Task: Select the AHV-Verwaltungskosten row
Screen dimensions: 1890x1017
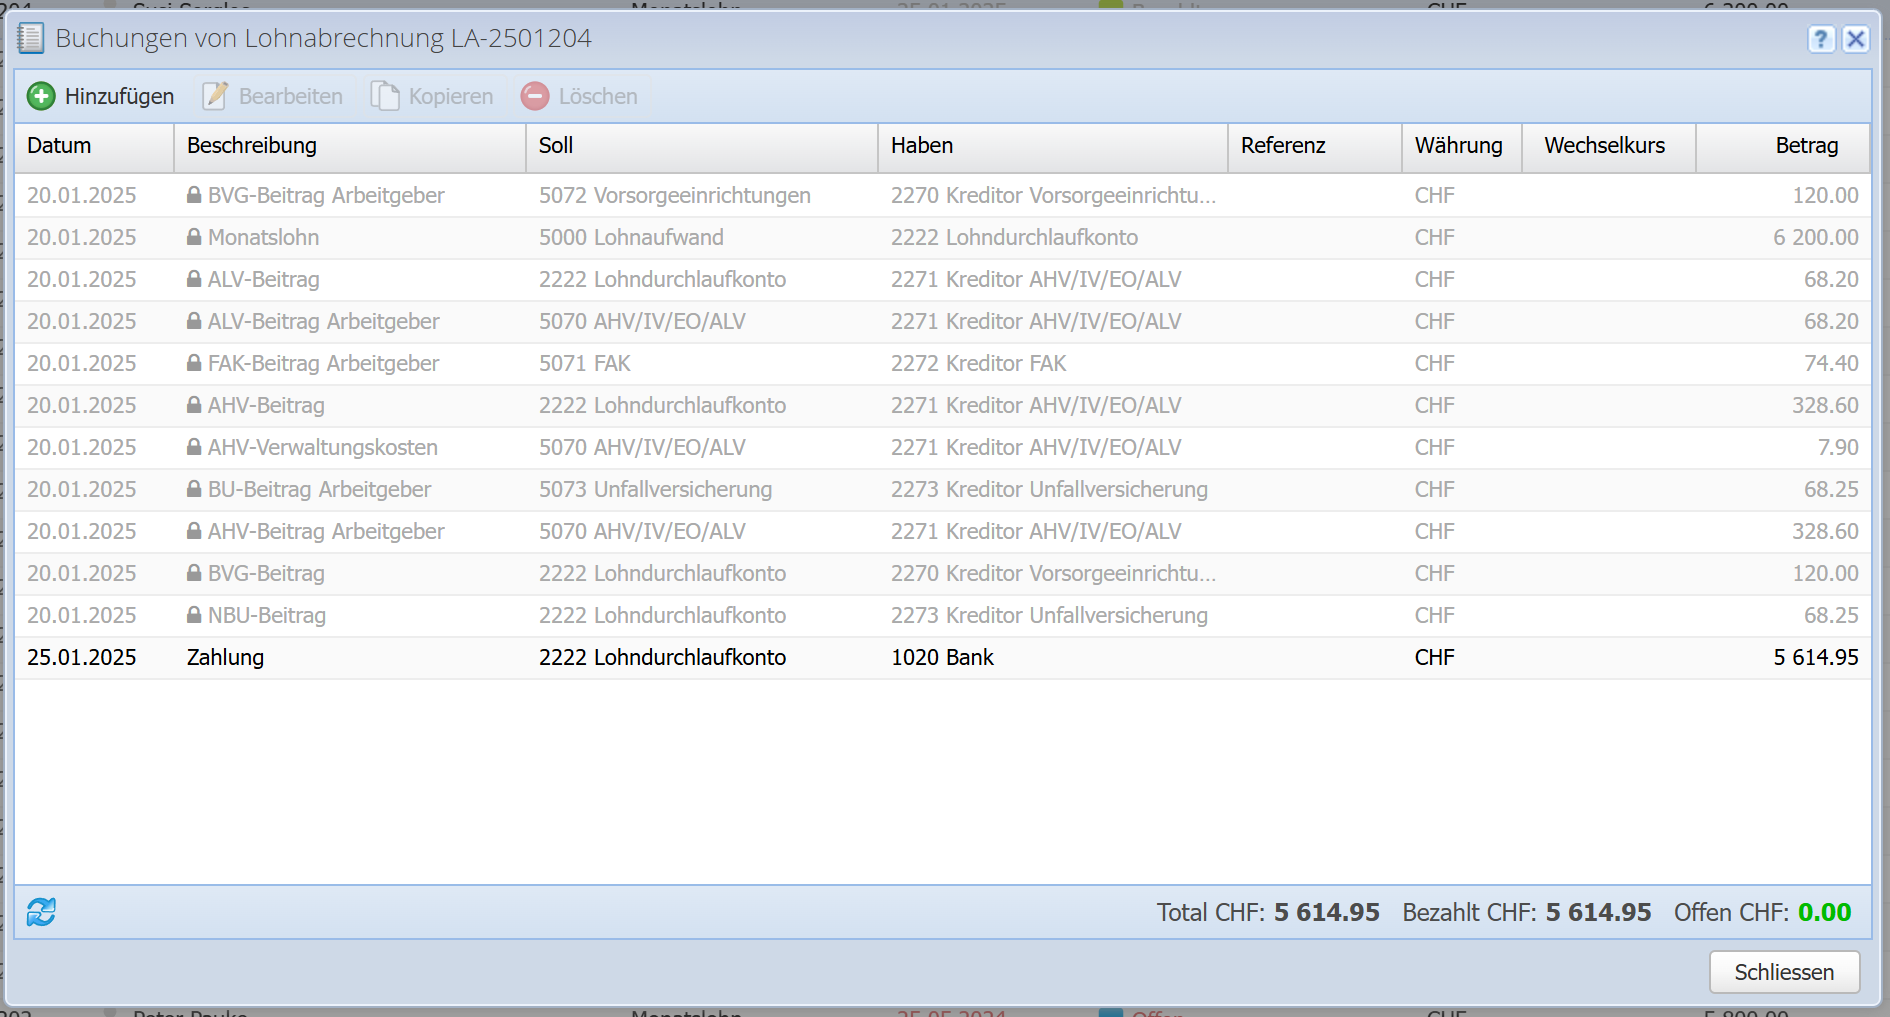Action: (x=323, y=448)
